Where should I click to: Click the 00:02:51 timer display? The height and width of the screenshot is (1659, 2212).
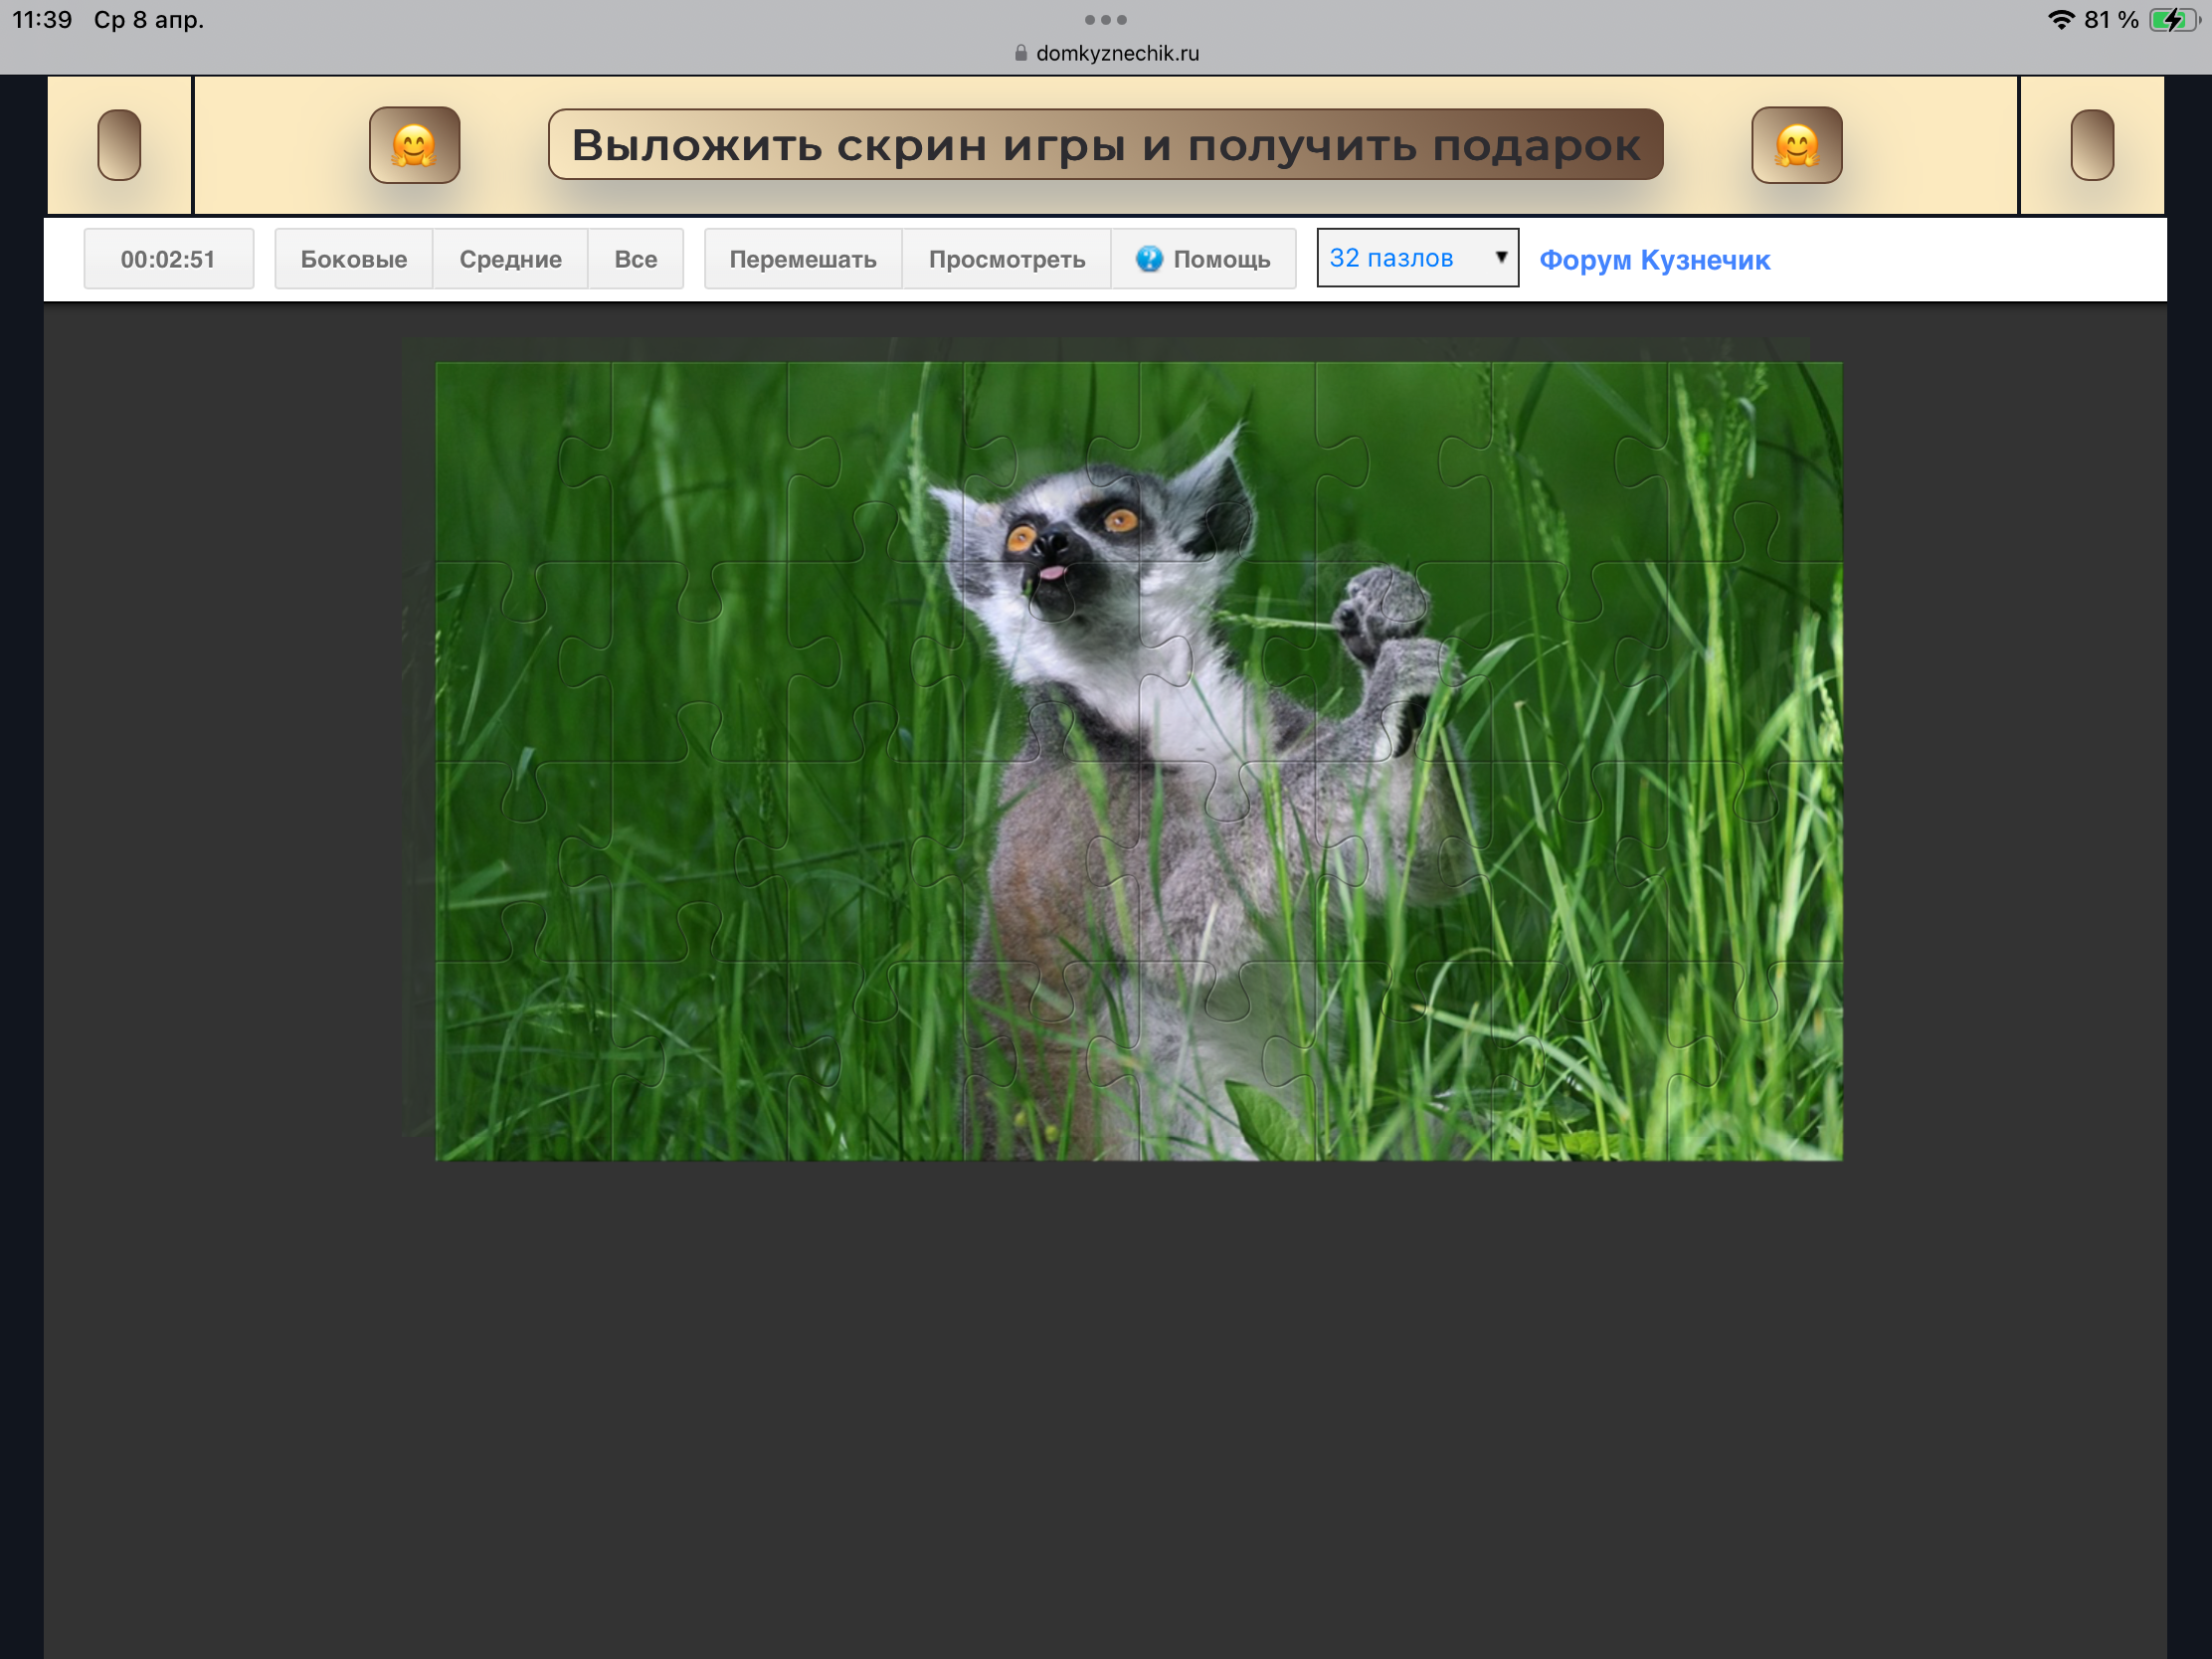(168, 259)
